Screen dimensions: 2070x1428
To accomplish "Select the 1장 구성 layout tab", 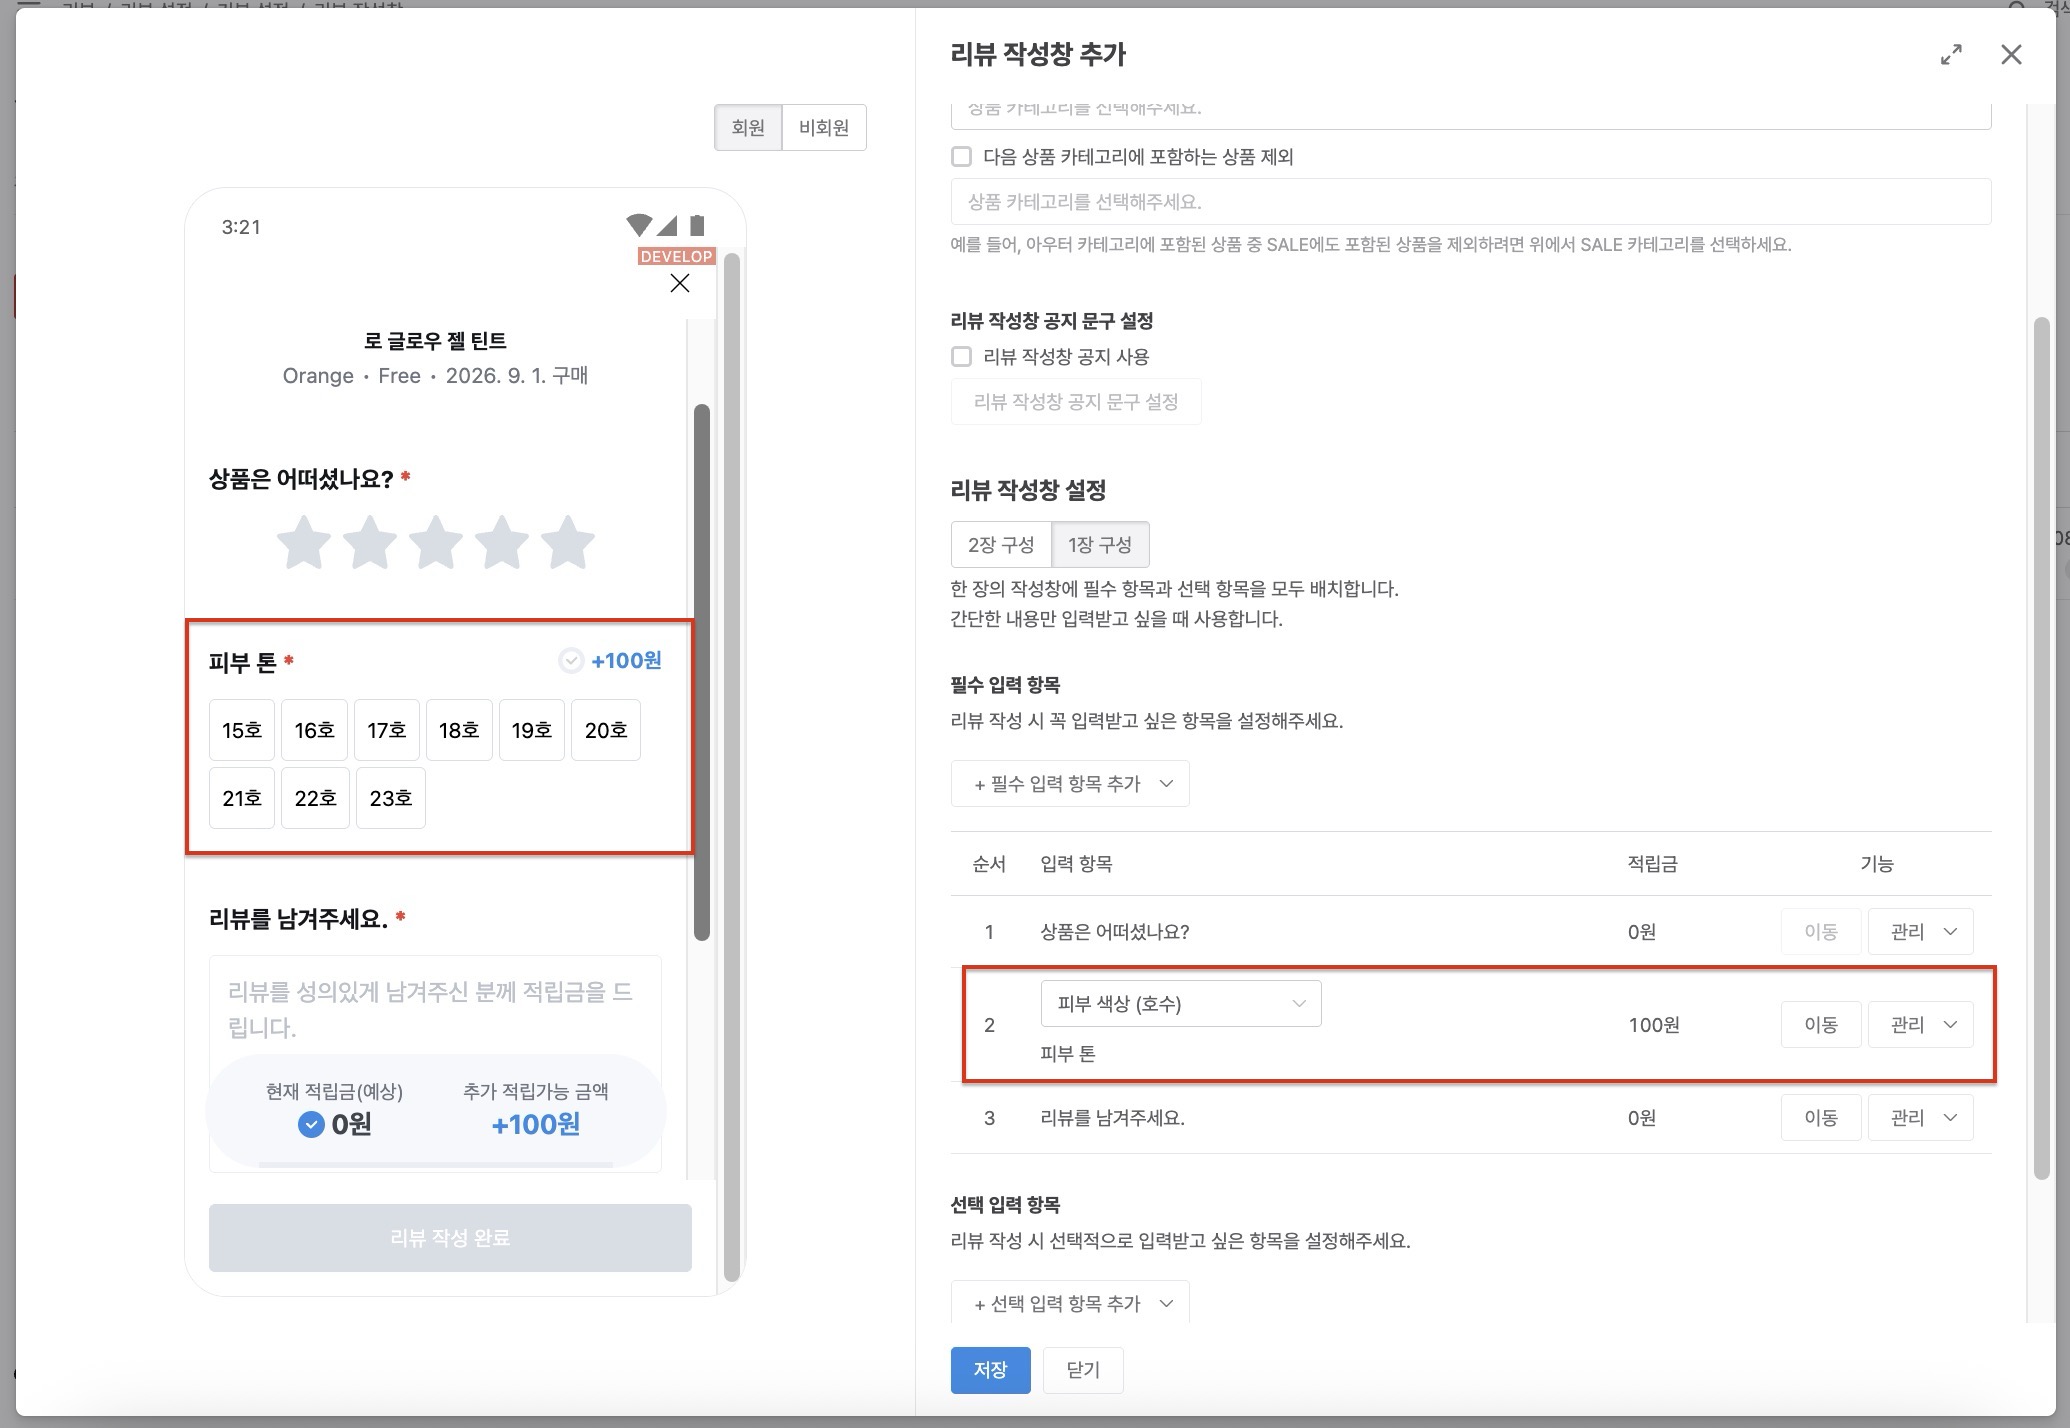I will point(1100,545).
